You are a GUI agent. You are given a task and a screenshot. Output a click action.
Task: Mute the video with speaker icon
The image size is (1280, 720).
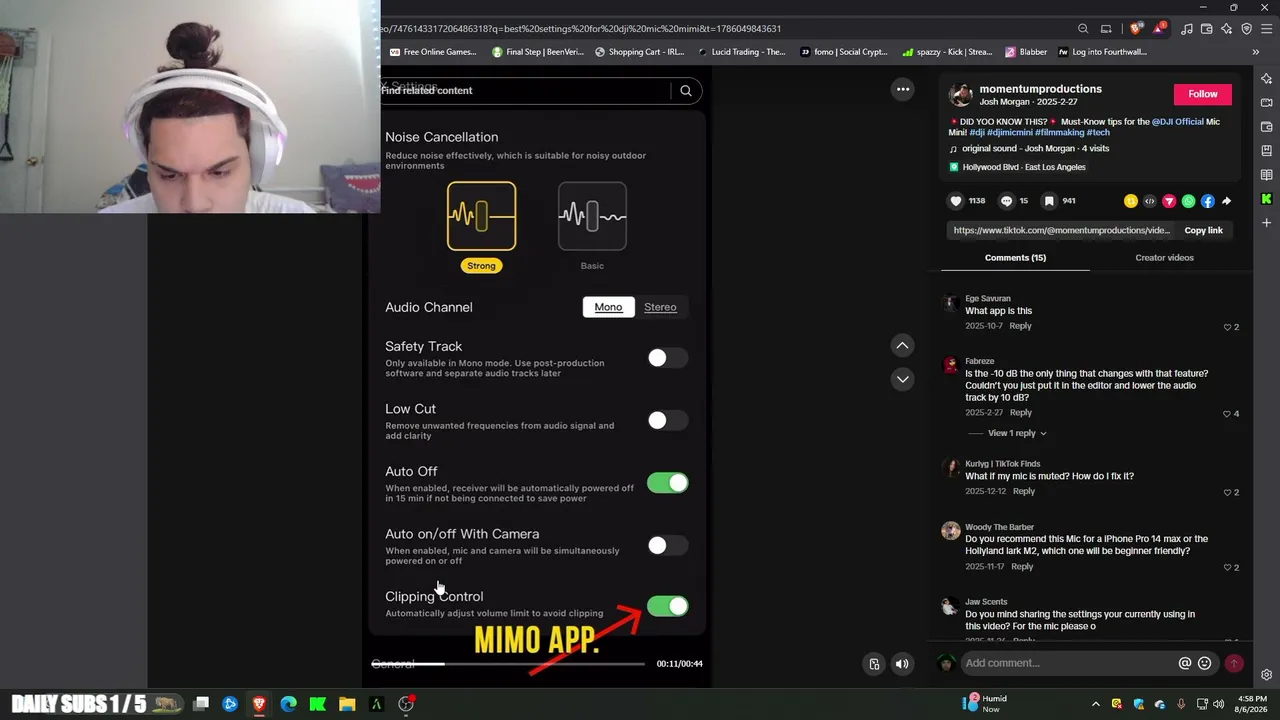(902, 664)
